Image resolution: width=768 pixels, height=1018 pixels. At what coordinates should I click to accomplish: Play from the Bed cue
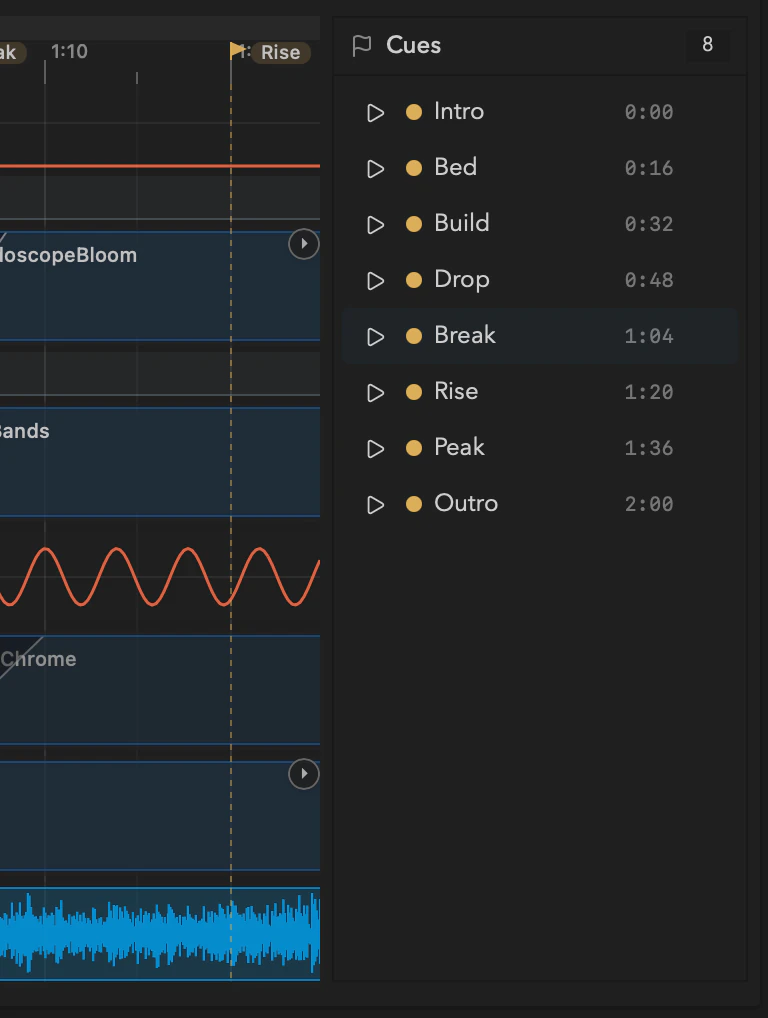[375, 169]
